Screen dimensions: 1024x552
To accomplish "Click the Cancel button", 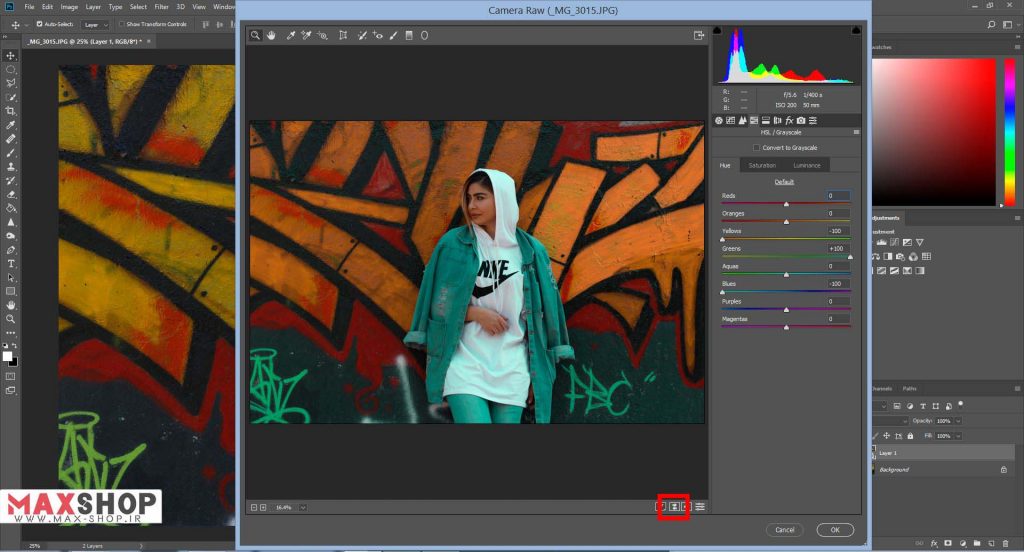I will [784, 530].
